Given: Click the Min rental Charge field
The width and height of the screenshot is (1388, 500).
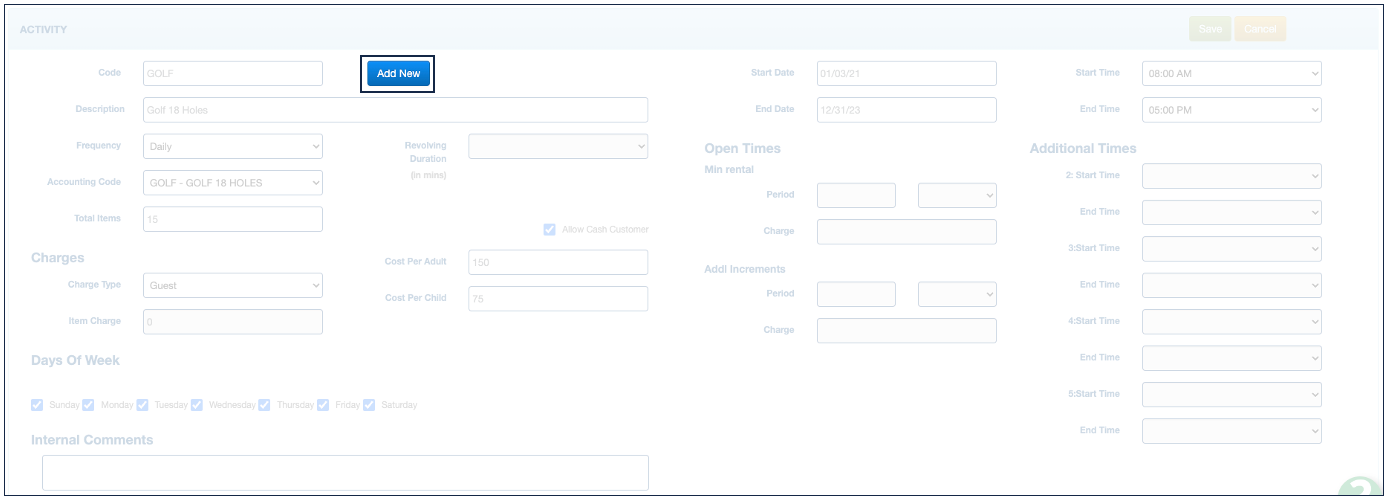Looking at the screenshot, I should (x=906, y=232).
